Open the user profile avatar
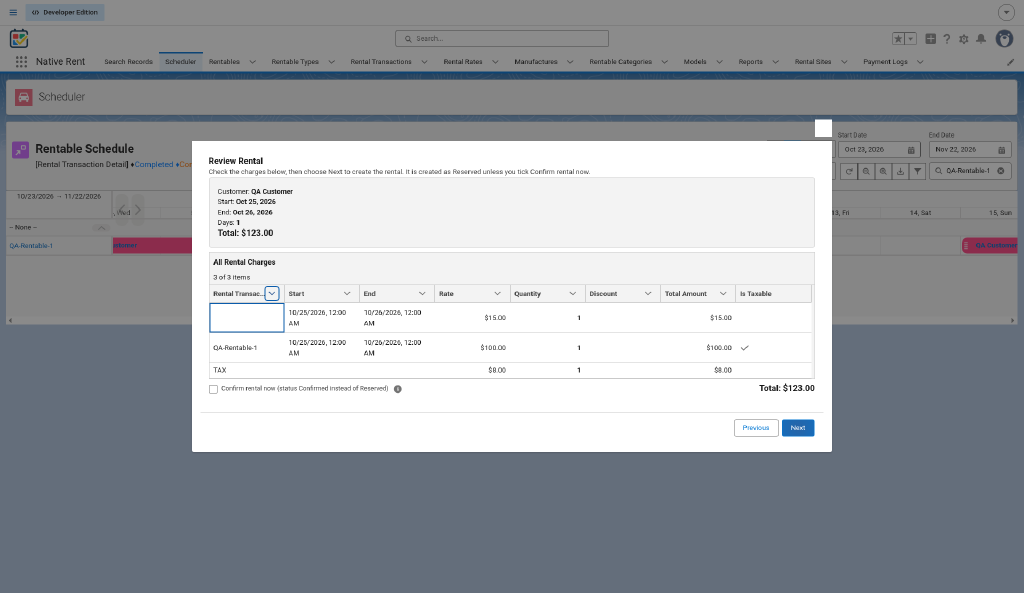Screen dimensions: 1024x593 tap(1004, 39)
